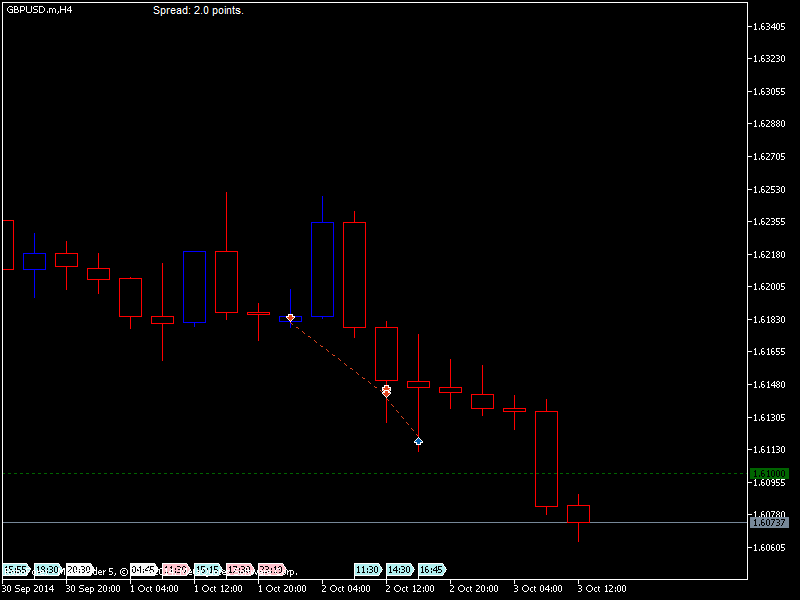Viewport: 800px width, 600px height.
Task: Click the '1 Oct 12:00' time axis label
Action: (x=218, y=589)
